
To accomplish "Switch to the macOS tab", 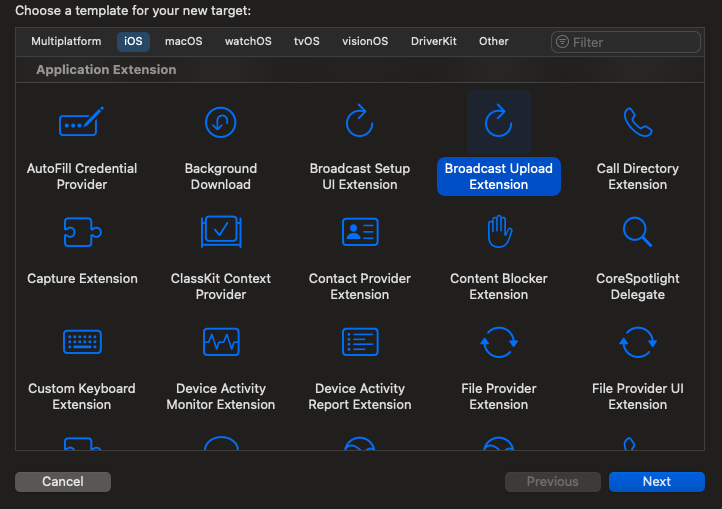I will coord(184,41).
